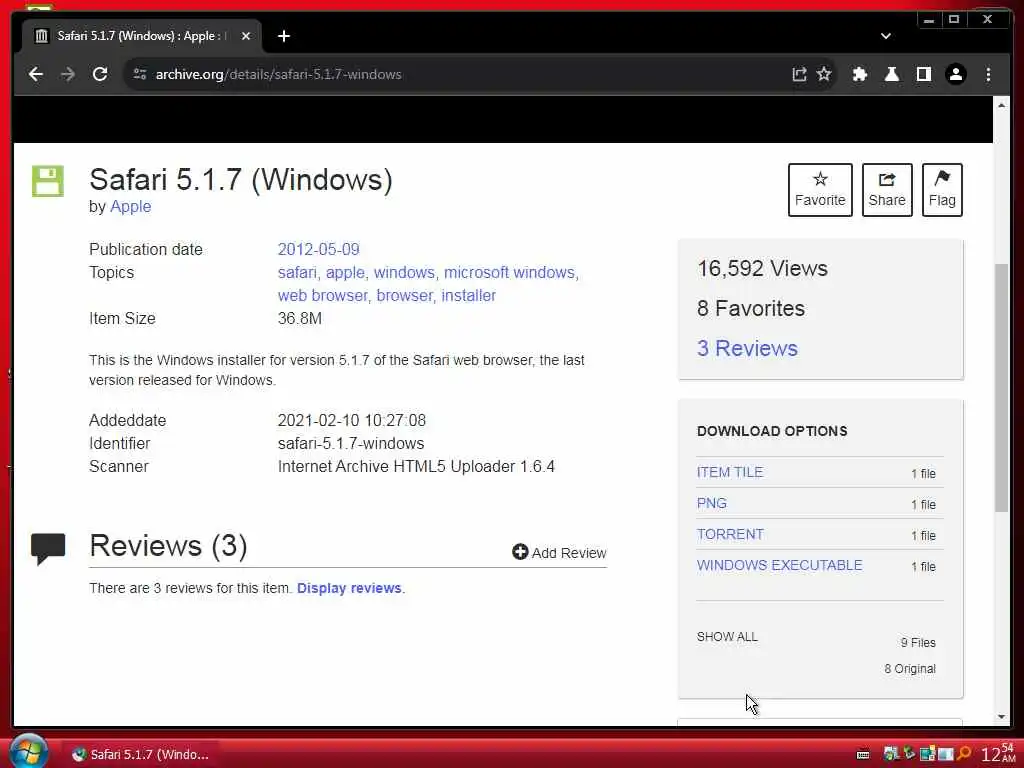
Task: Open the Chrome profile avatar
Action: point(956,74)
